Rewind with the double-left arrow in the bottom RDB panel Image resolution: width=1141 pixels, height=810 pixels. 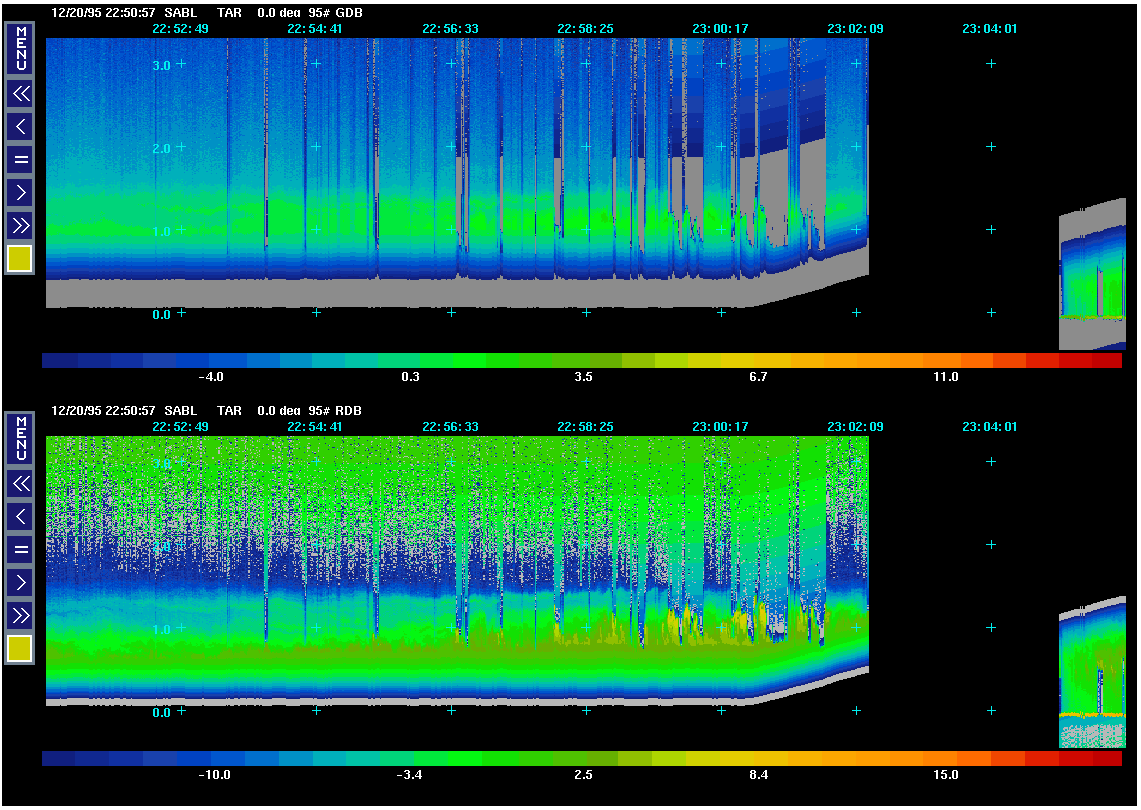click(x=20, y=484)
